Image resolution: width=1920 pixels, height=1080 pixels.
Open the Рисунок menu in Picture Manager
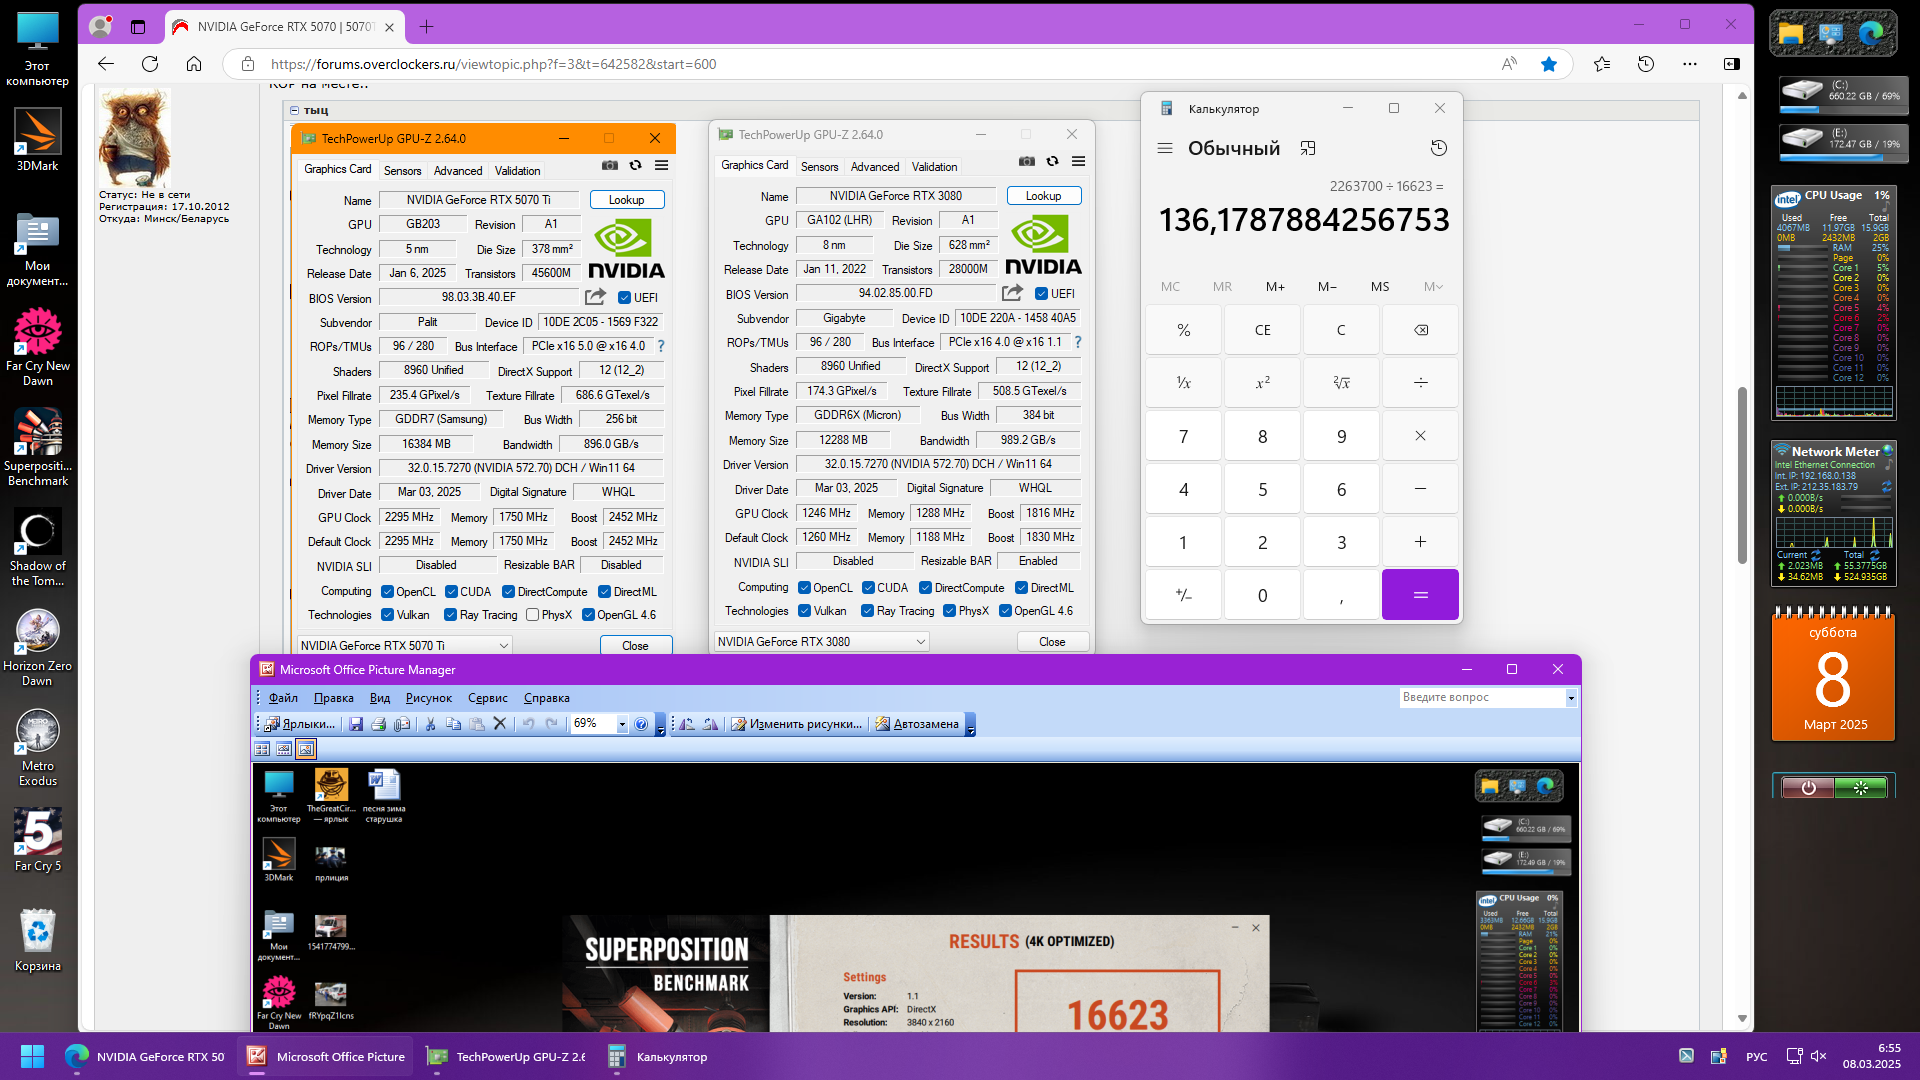[428, 698]
